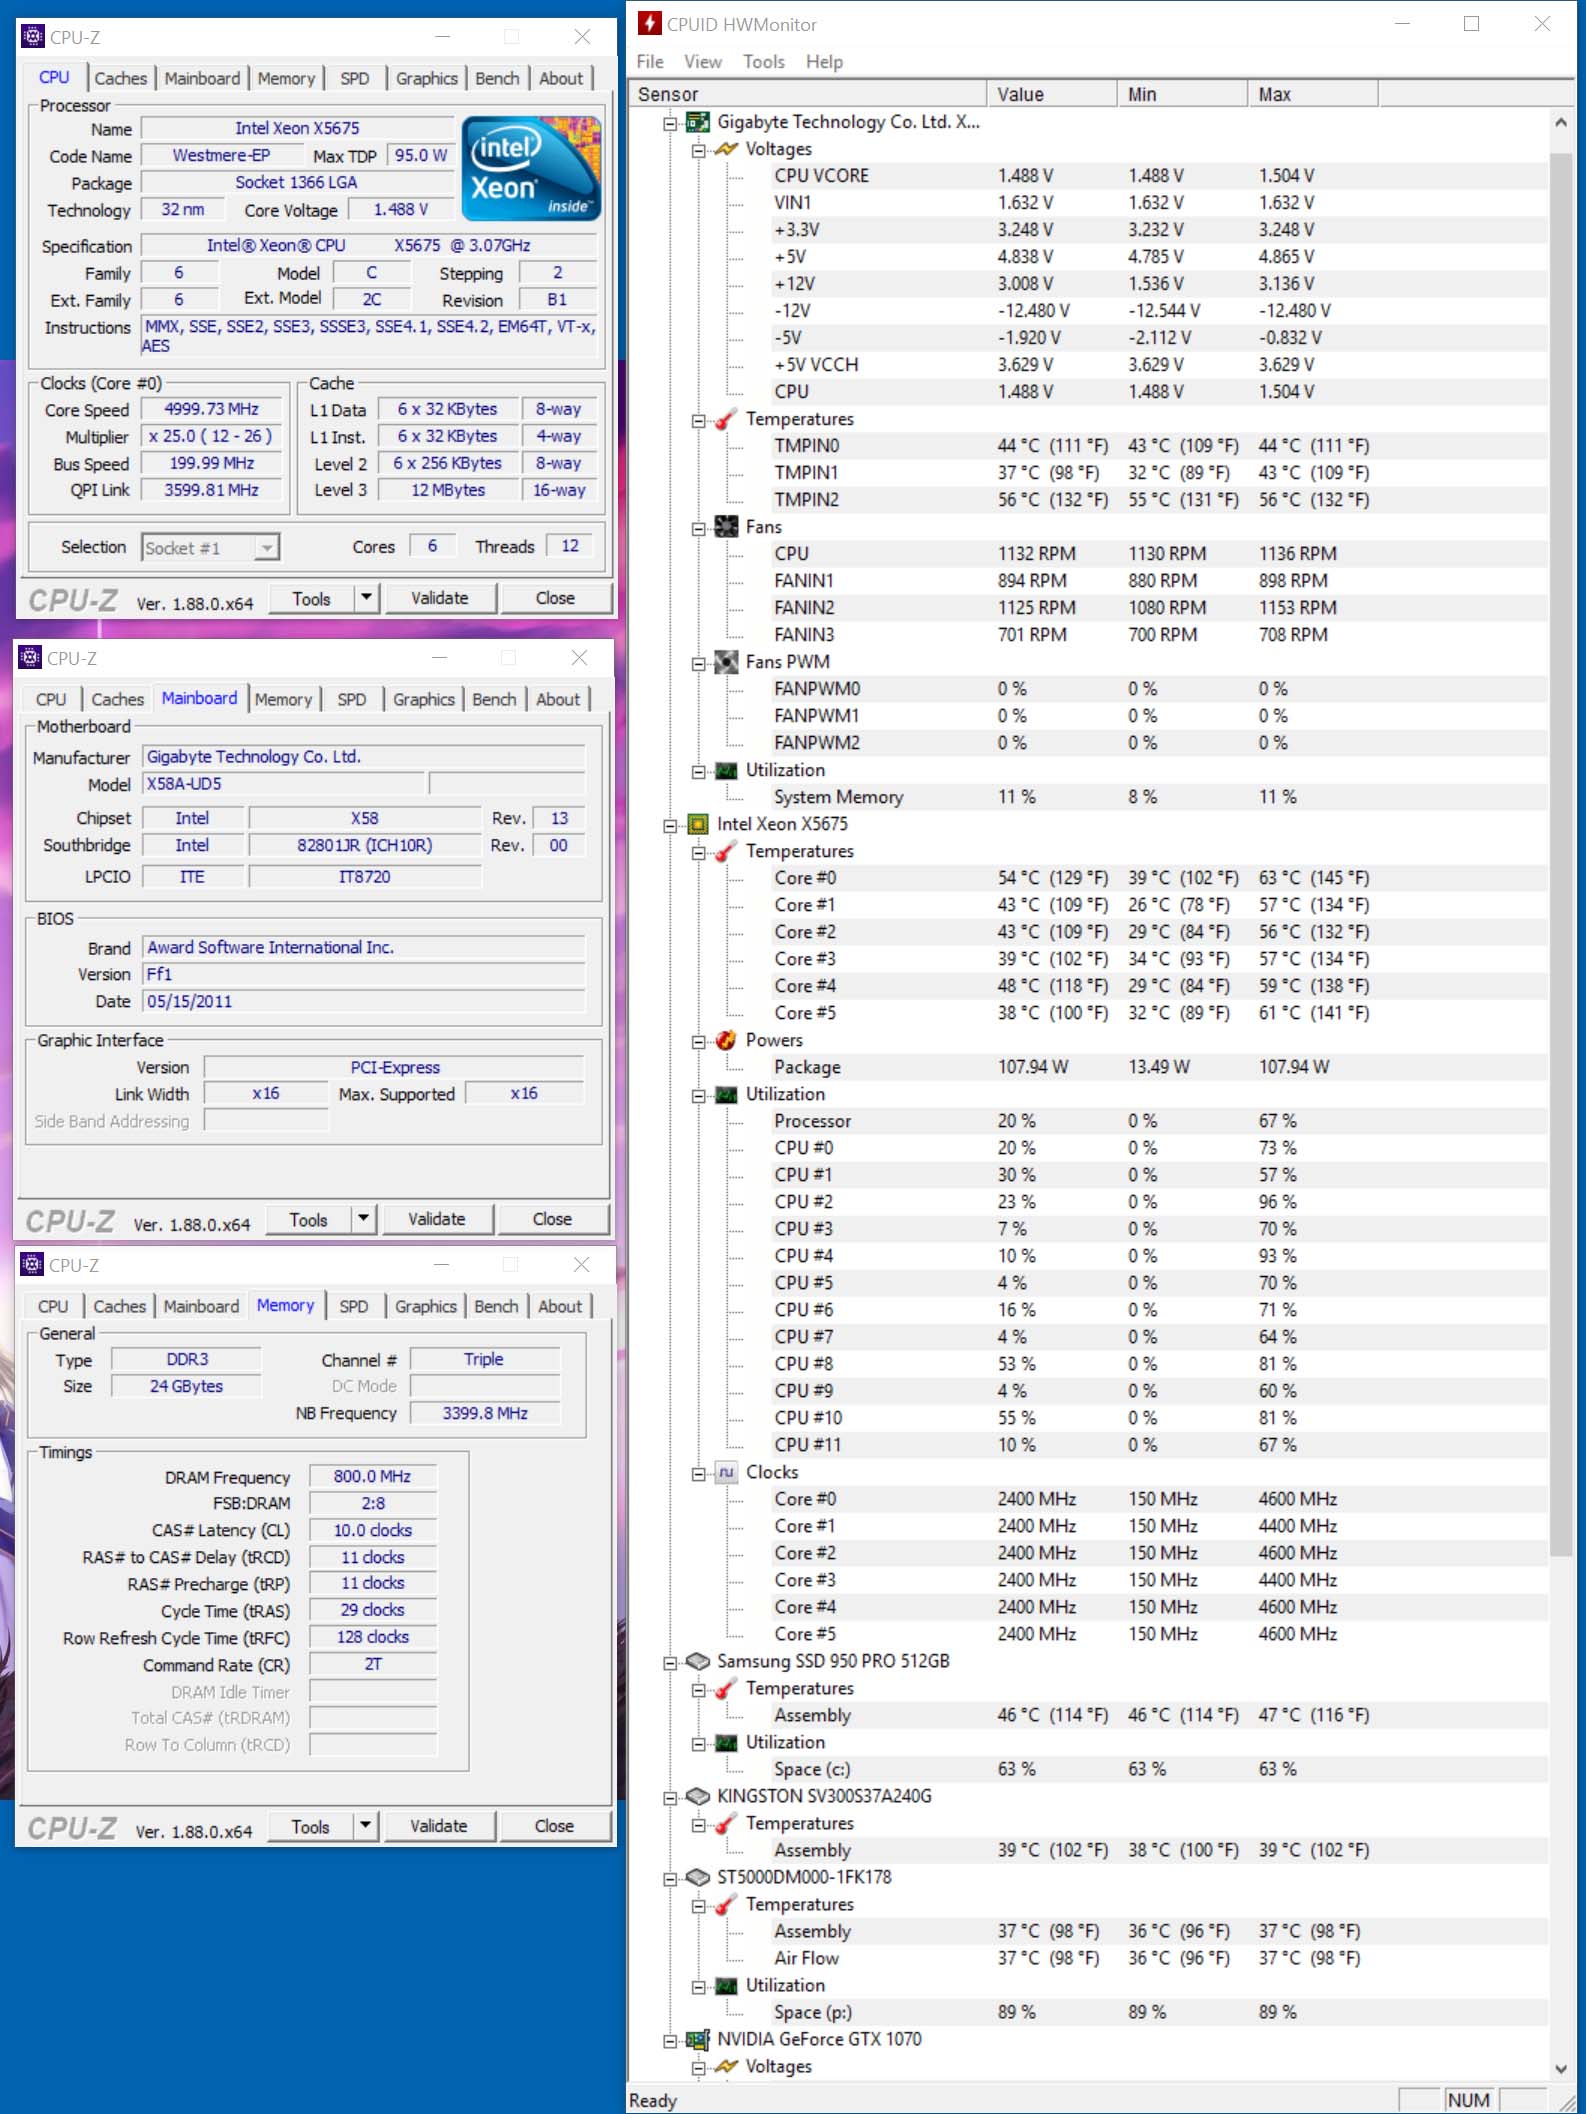Image resolution: width=1586 pixels, height=2114 pixels.
Task: Collapse the Powers group
Action: tap(698, 1041)
